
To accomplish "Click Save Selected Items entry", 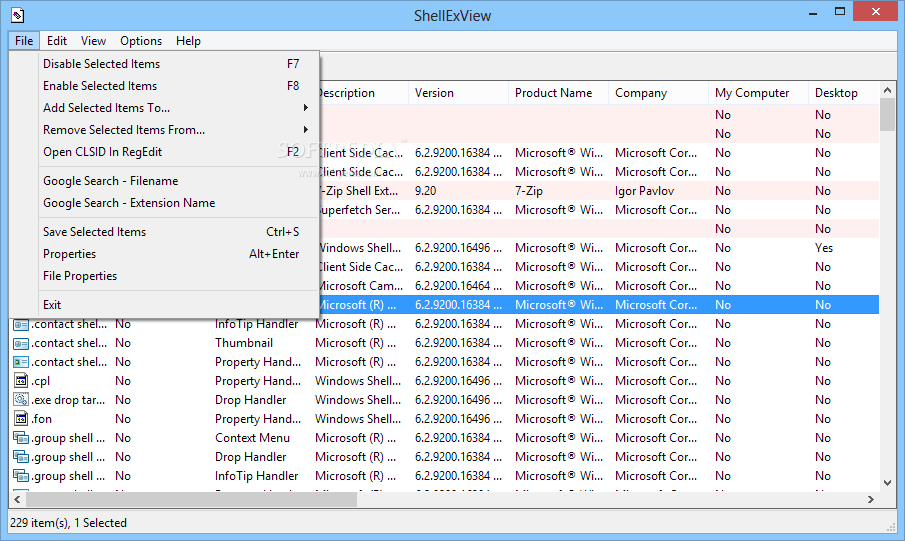I will [94, 232].
